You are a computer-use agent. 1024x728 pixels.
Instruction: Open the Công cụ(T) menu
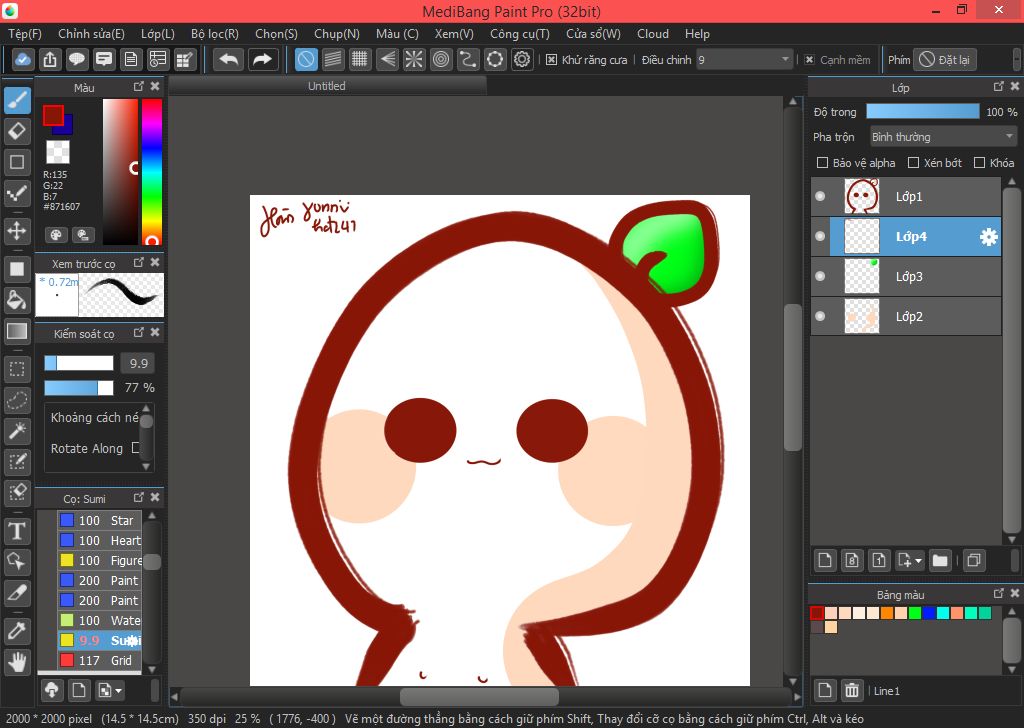click(x=519, y=34)
